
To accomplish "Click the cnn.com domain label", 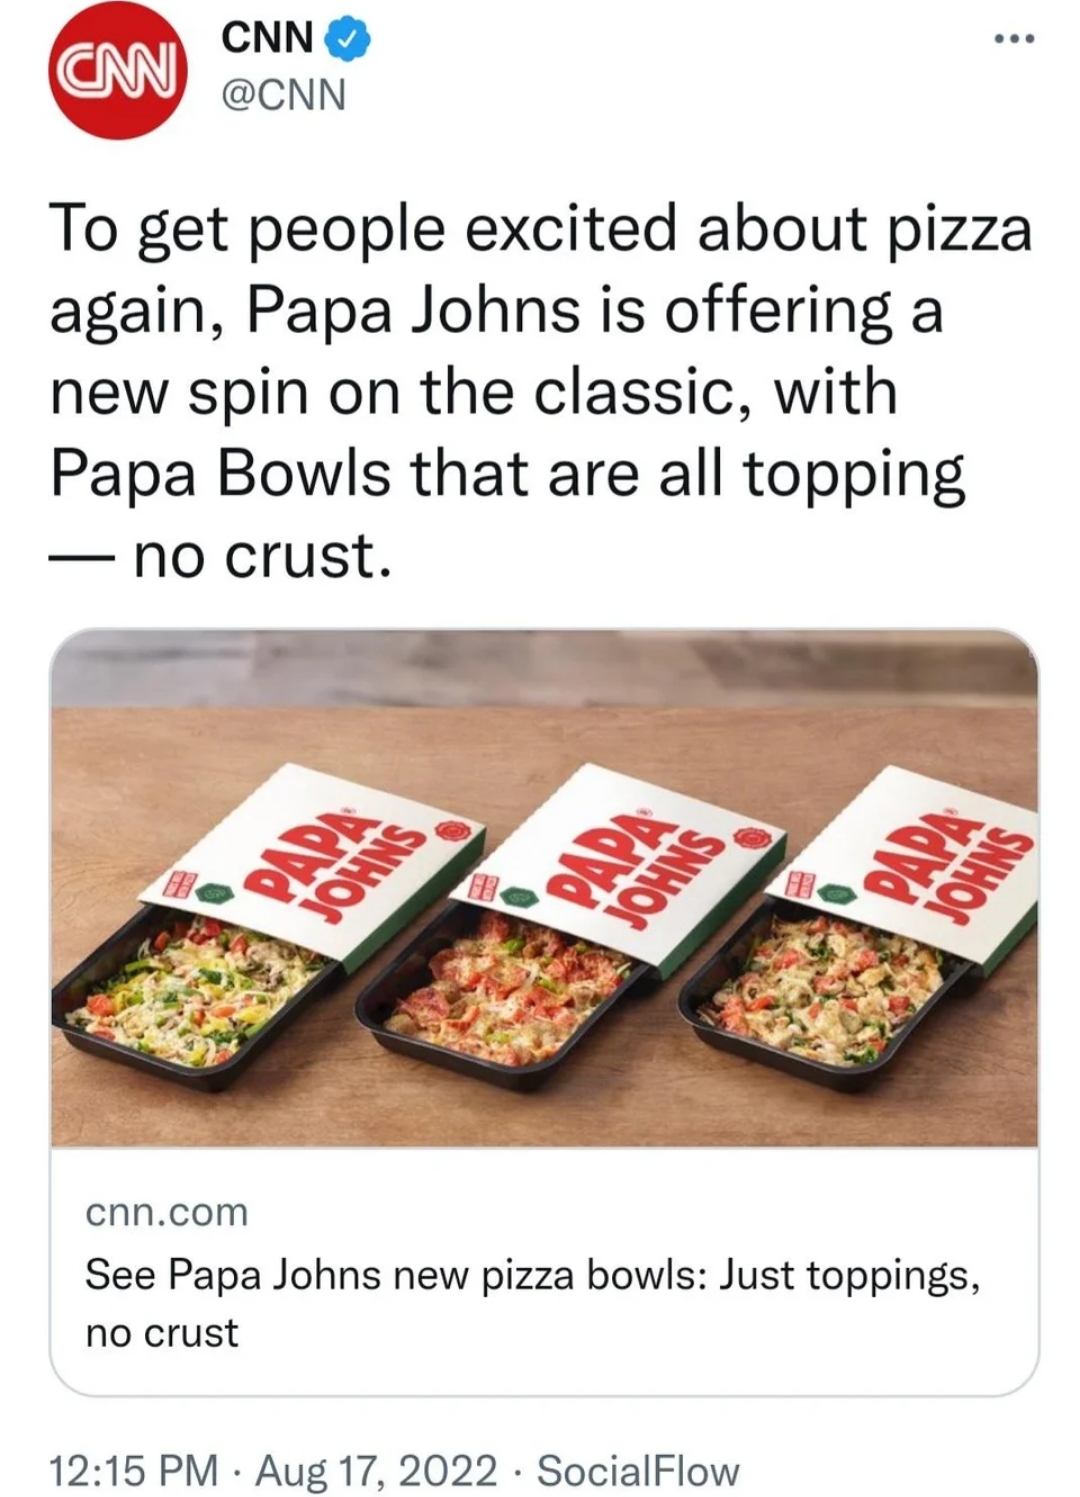I will [x=167, y=1212].
